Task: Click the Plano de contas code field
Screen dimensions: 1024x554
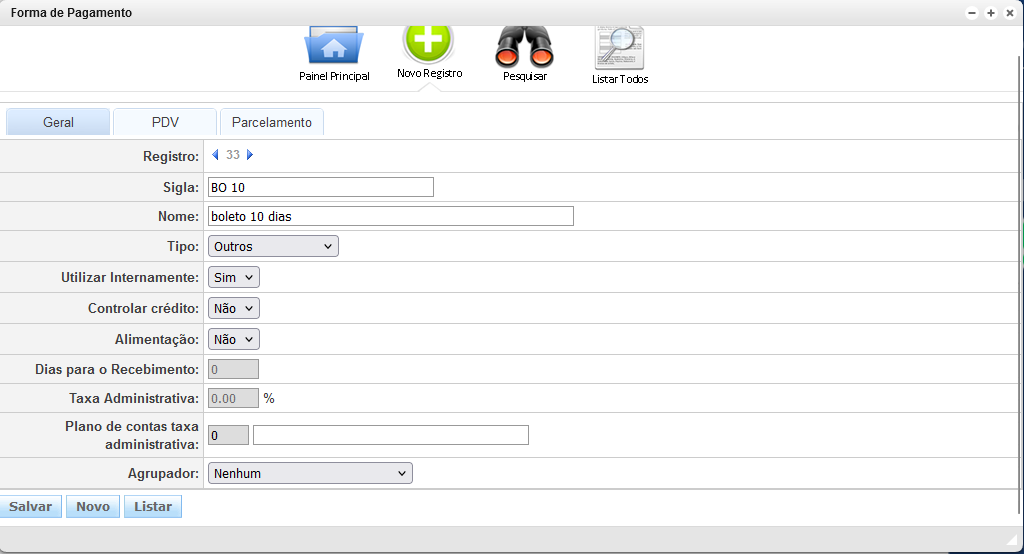Action: [x=228, y=435]
